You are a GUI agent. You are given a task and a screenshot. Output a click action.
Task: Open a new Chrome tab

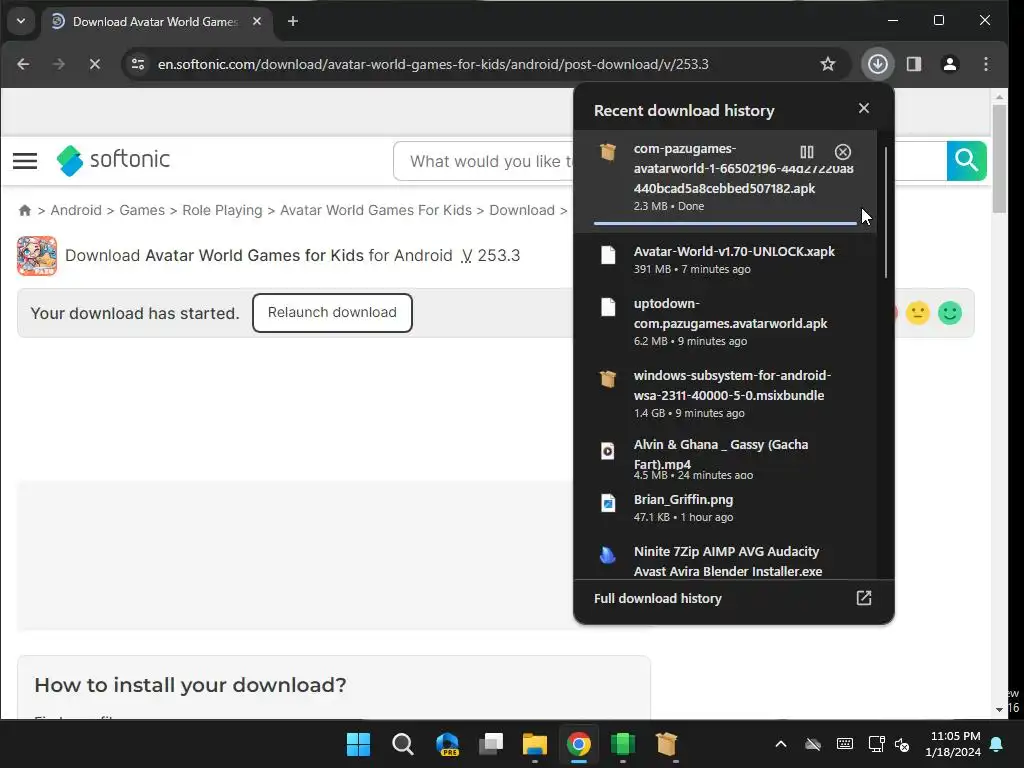pos(293,22)
